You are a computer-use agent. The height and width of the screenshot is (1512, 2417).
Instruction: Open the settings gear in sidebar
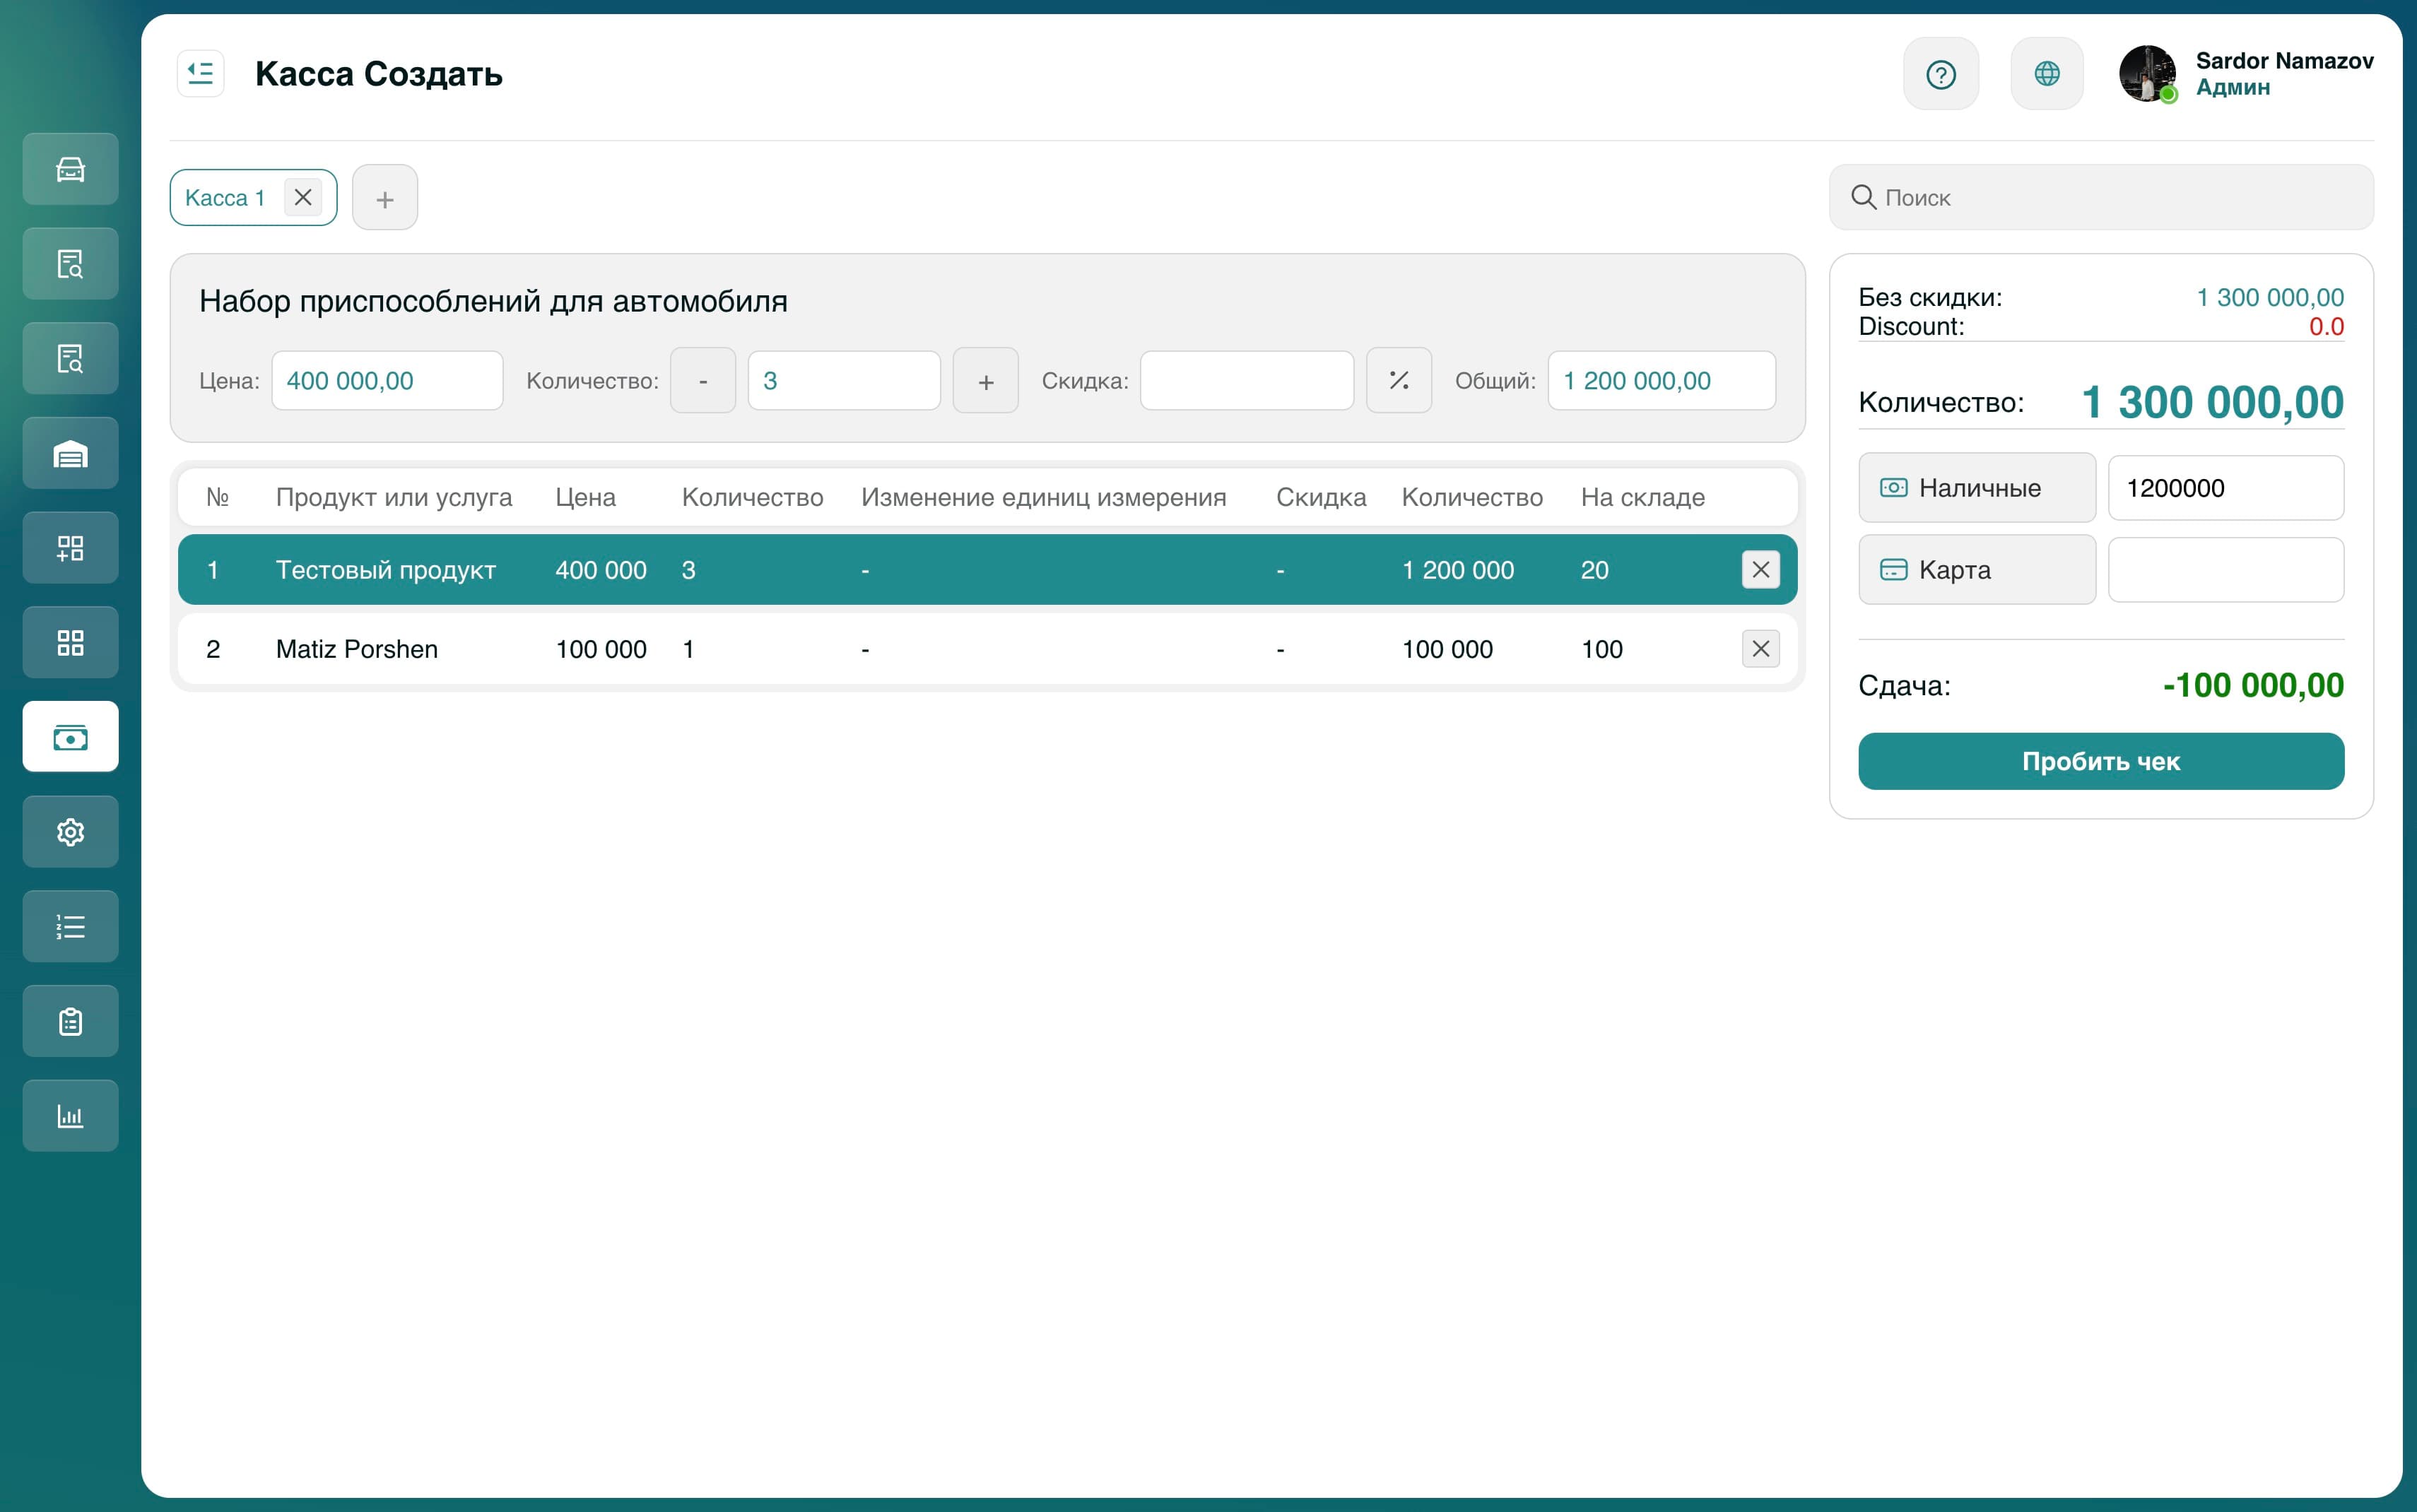[70, 831]
